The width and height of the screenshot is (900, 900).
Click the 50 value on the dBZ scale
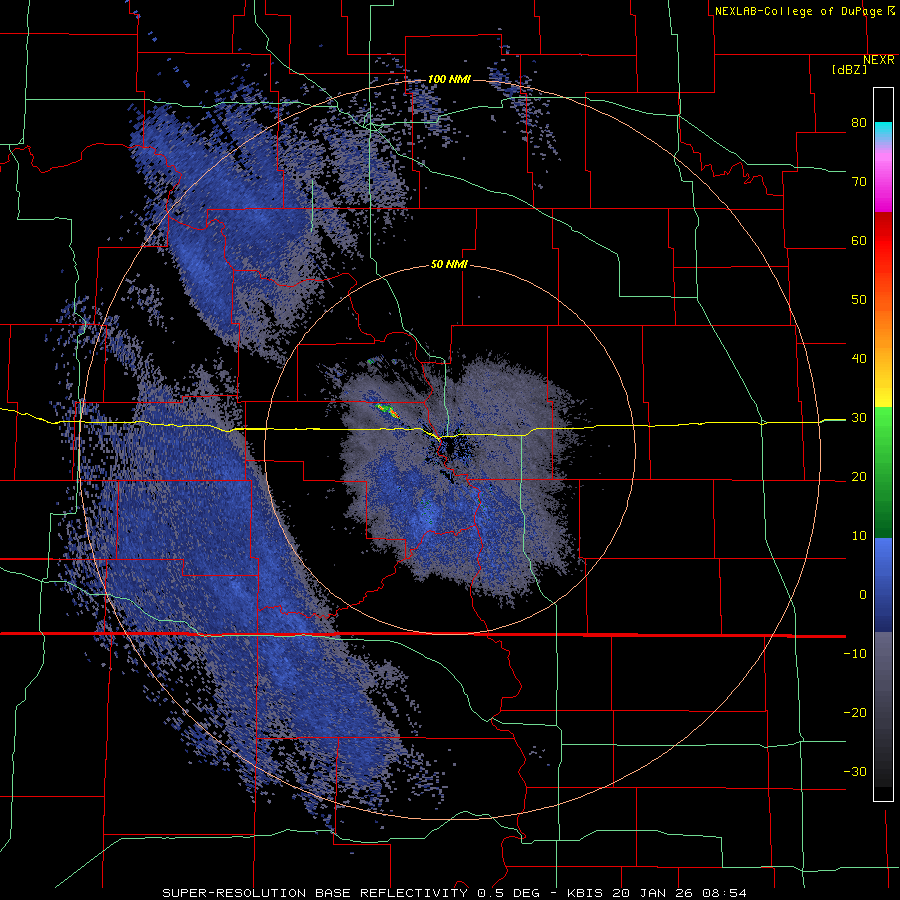click(x=859, y=300)
